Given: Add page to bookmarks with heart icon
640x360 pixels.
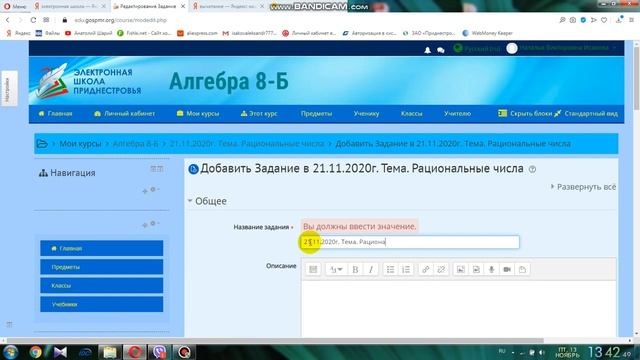Looking at the screenshot, I should [x=604, y=20].
